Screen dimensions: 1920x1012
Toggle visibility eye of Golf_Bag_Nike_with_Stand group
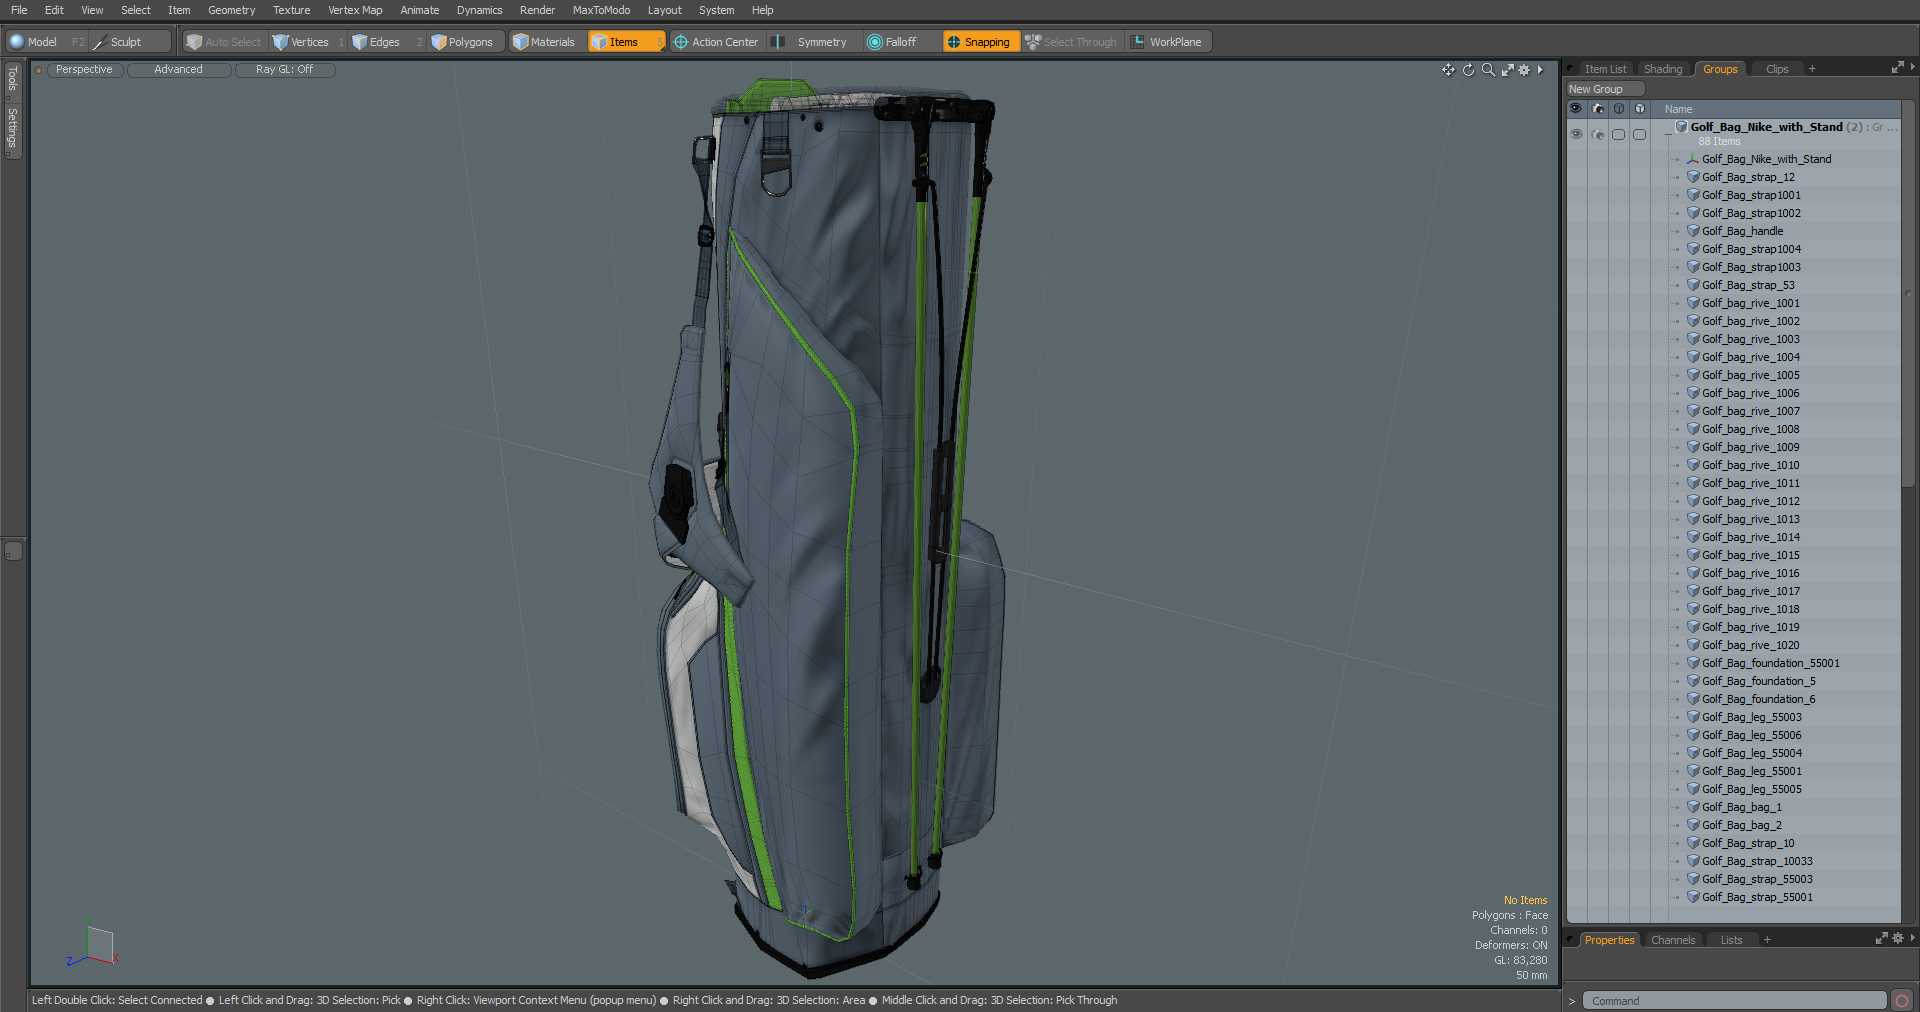[1576, 134]
